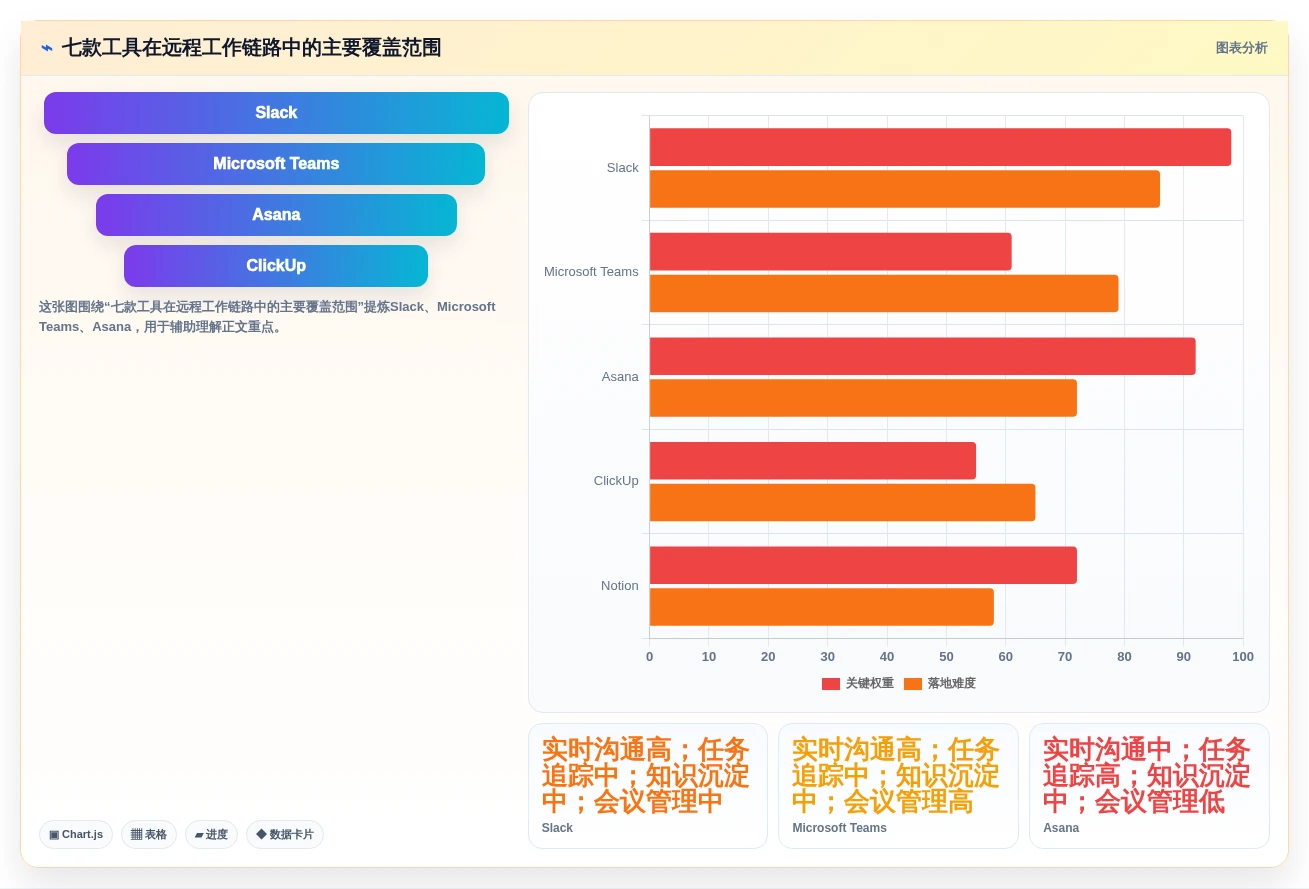Click the Asana y-axis label in chart
This screenshot has height=889, width=1309.
click(620, 377)
